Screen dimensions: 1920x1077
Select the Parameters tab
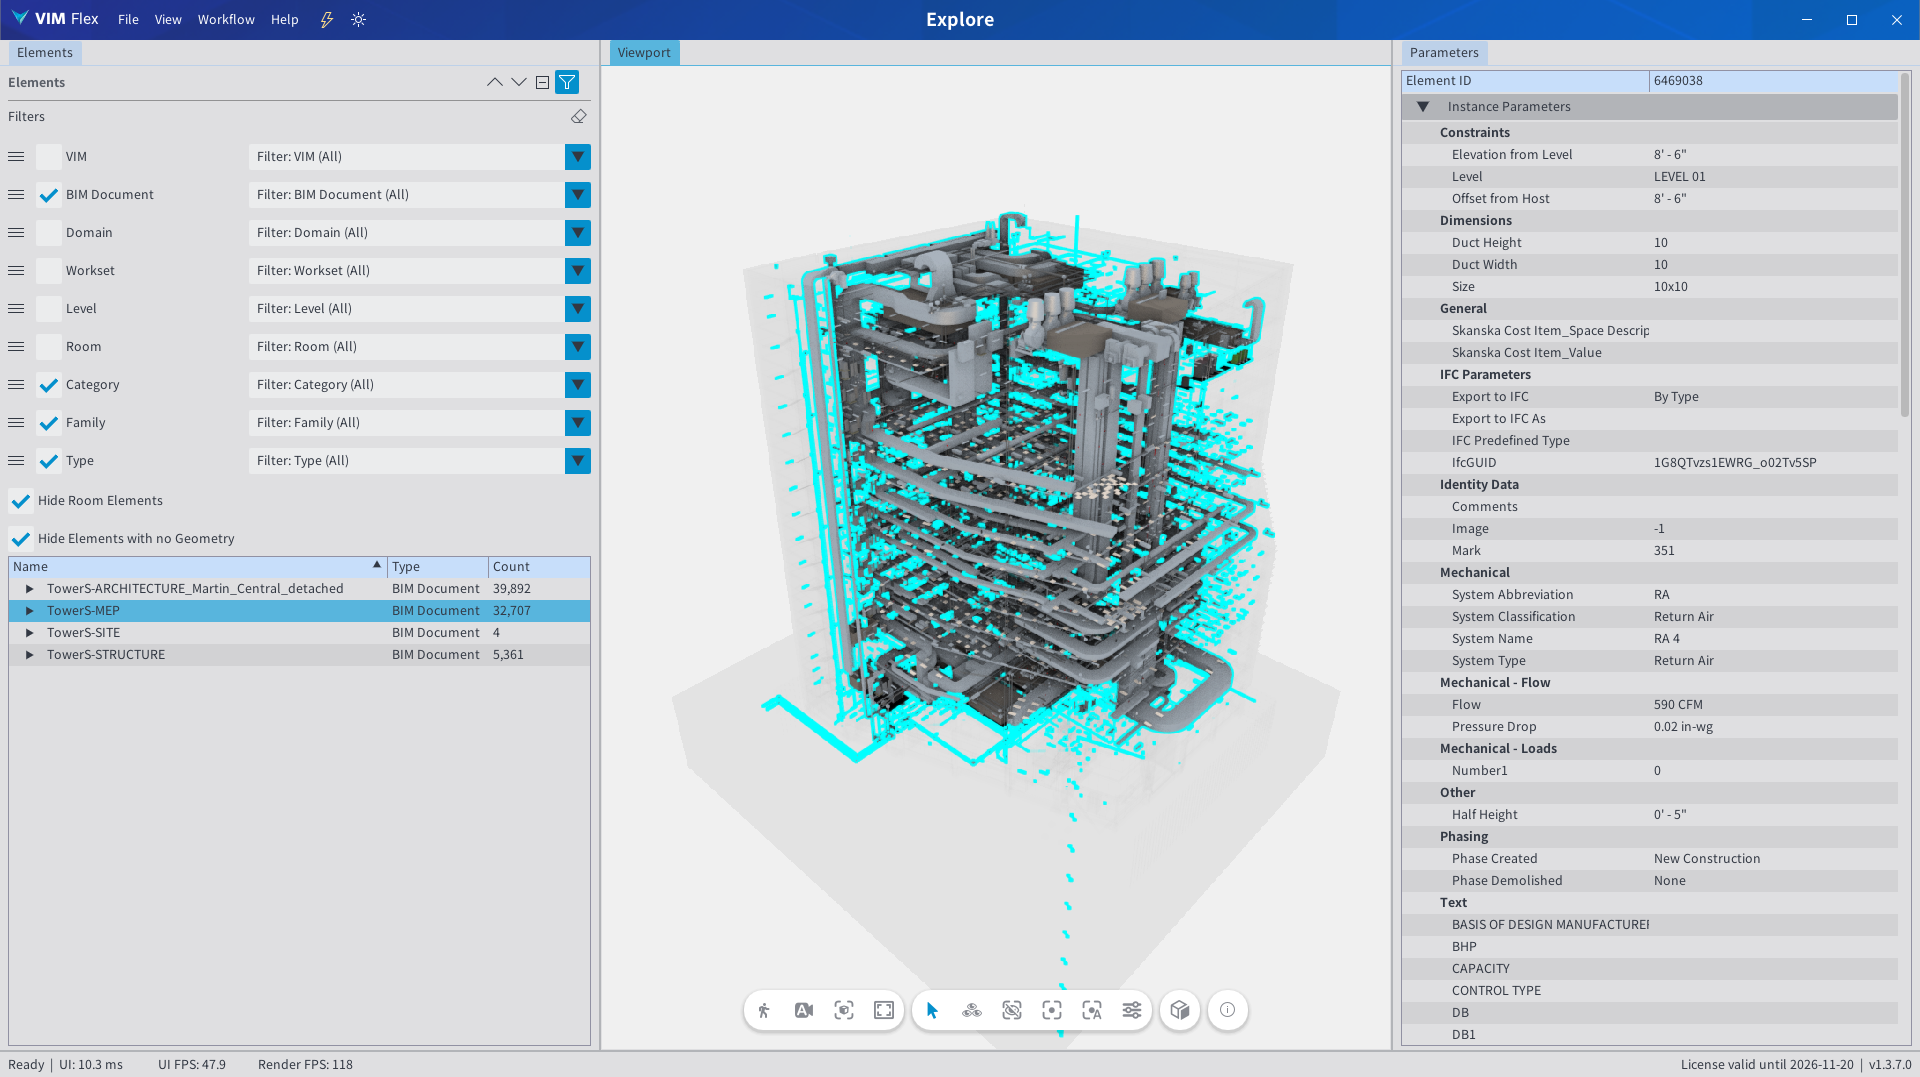point(1443,53)
